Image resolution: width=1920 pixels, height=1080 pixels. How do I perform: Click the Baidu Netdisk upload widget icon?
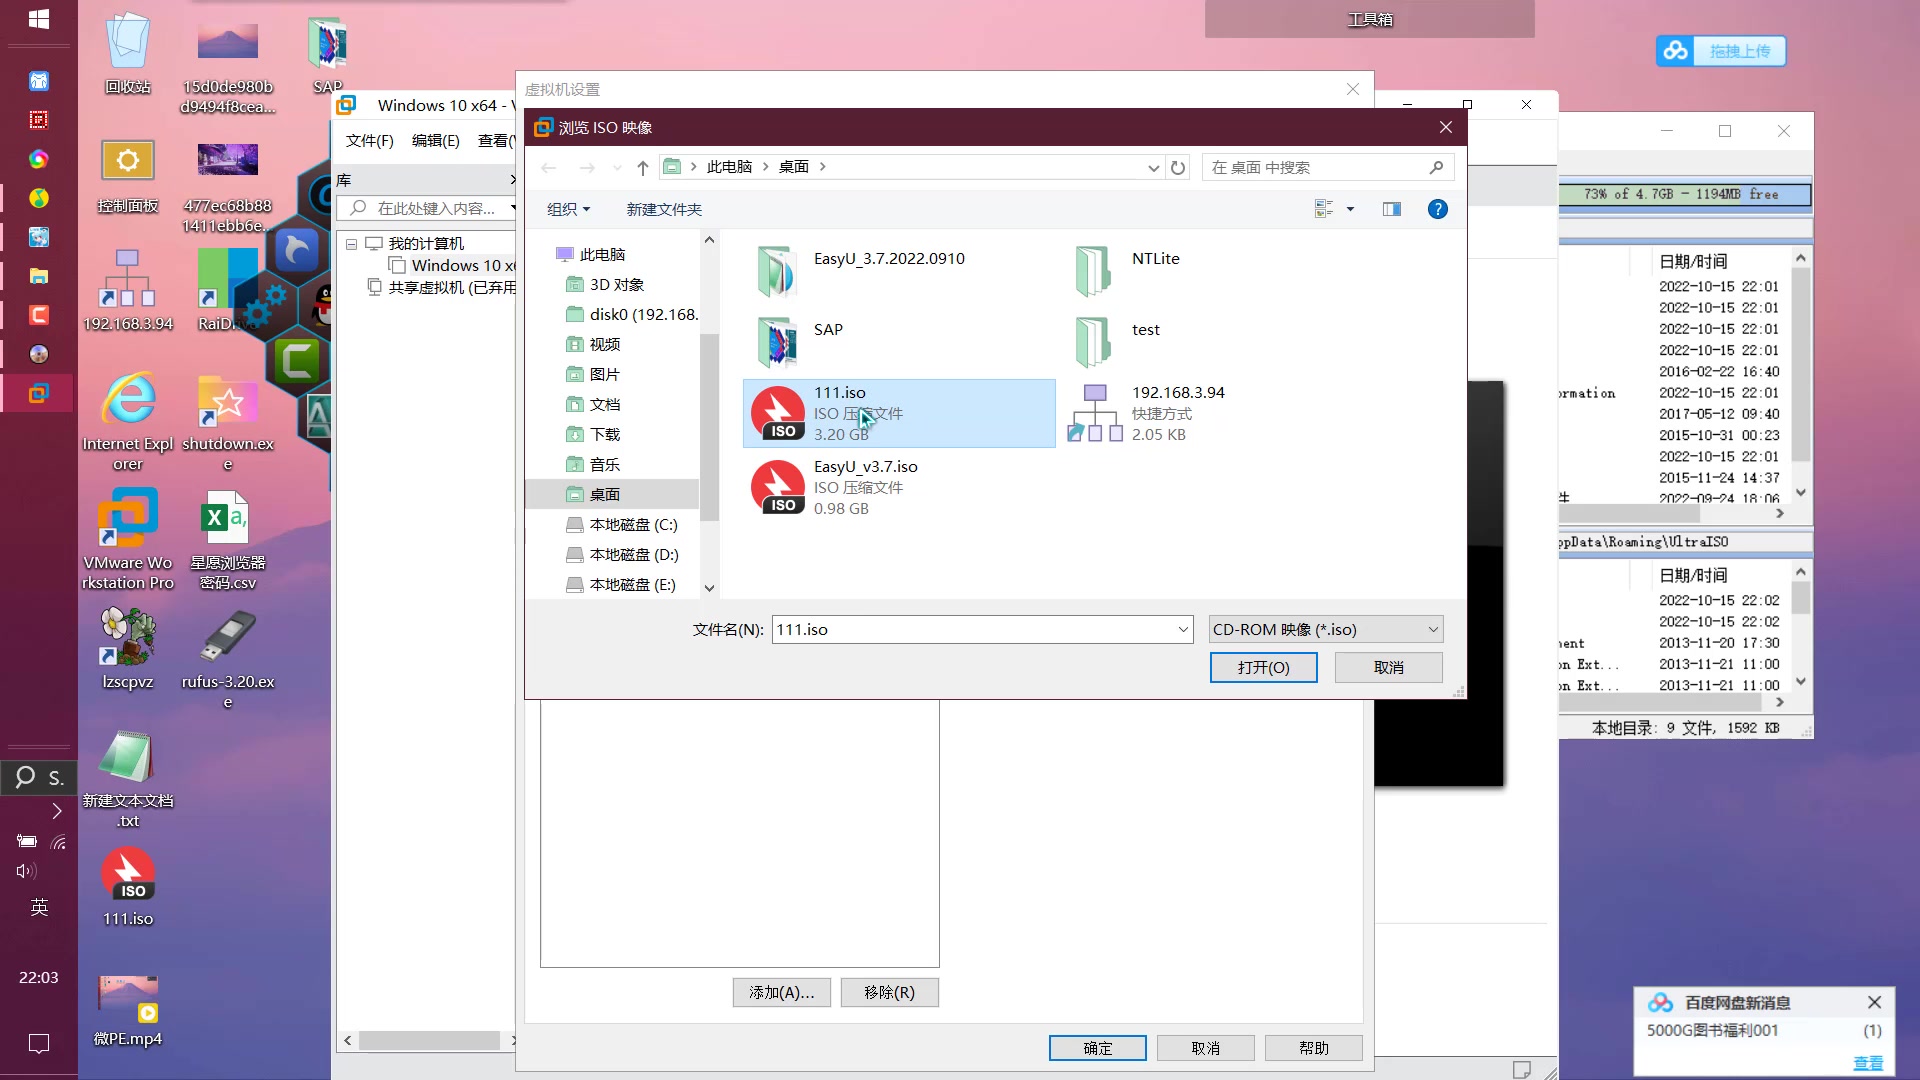(x=1676, y=51)
